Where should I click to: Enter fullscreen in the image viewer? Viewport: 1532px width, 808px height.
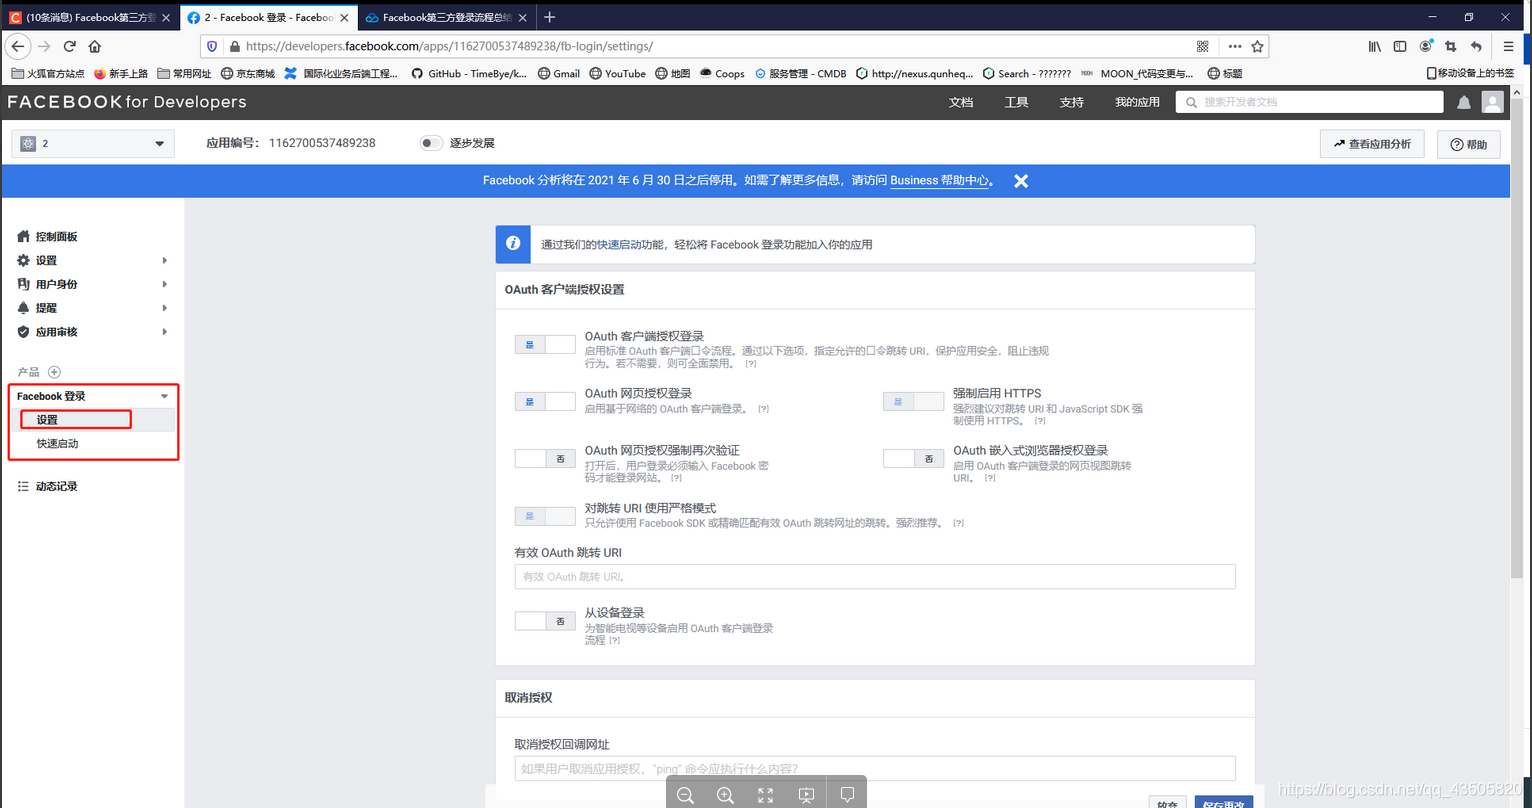point(766,795)
